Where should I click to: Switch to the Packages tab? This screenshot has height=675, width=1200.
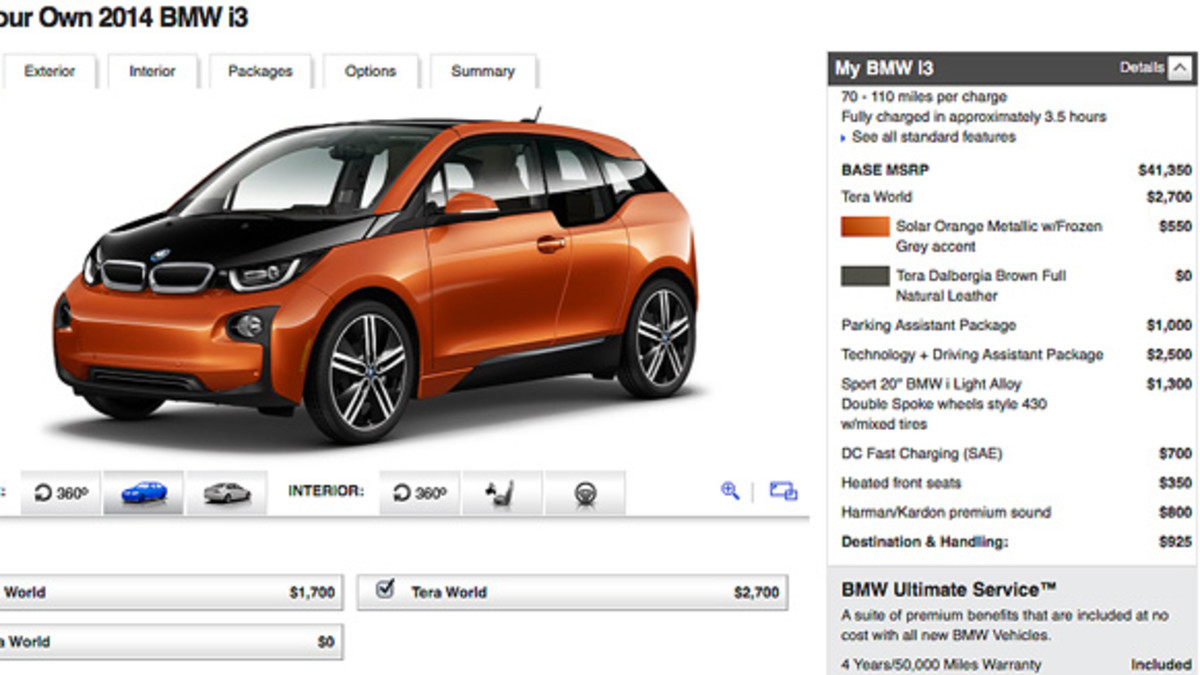pyautogui.click(x=260, y=72)
